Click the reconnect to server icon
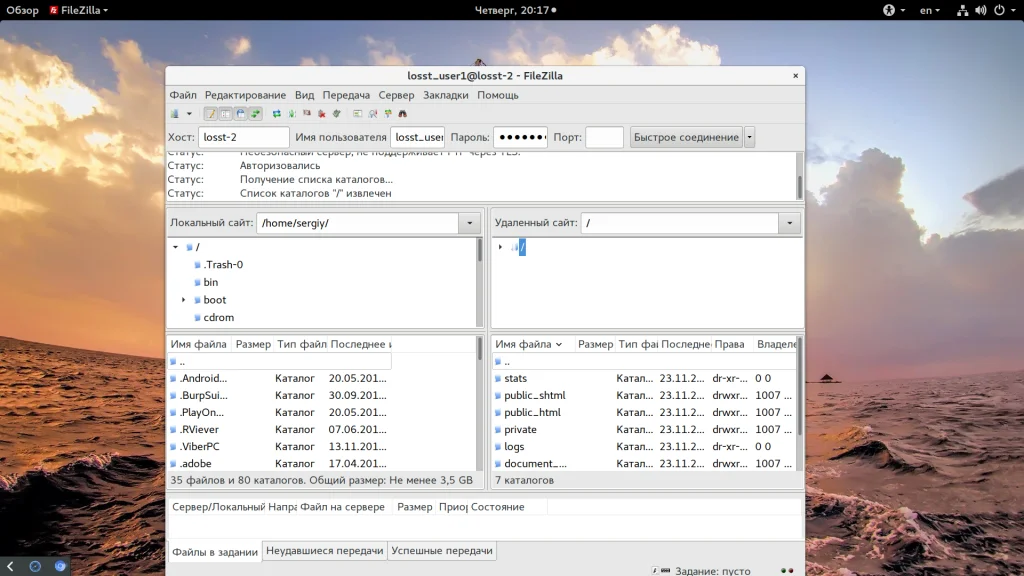Image resolution: width=1024 pixels, height=576 pixels. point(337,114)
